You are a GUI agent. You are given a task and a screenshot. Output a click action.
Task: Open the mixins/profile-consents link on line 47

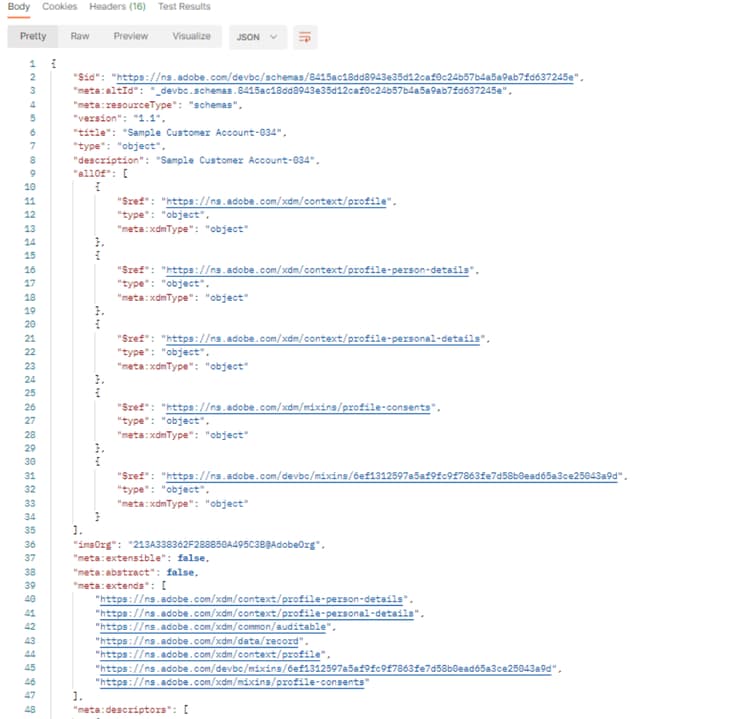(232, 682)
